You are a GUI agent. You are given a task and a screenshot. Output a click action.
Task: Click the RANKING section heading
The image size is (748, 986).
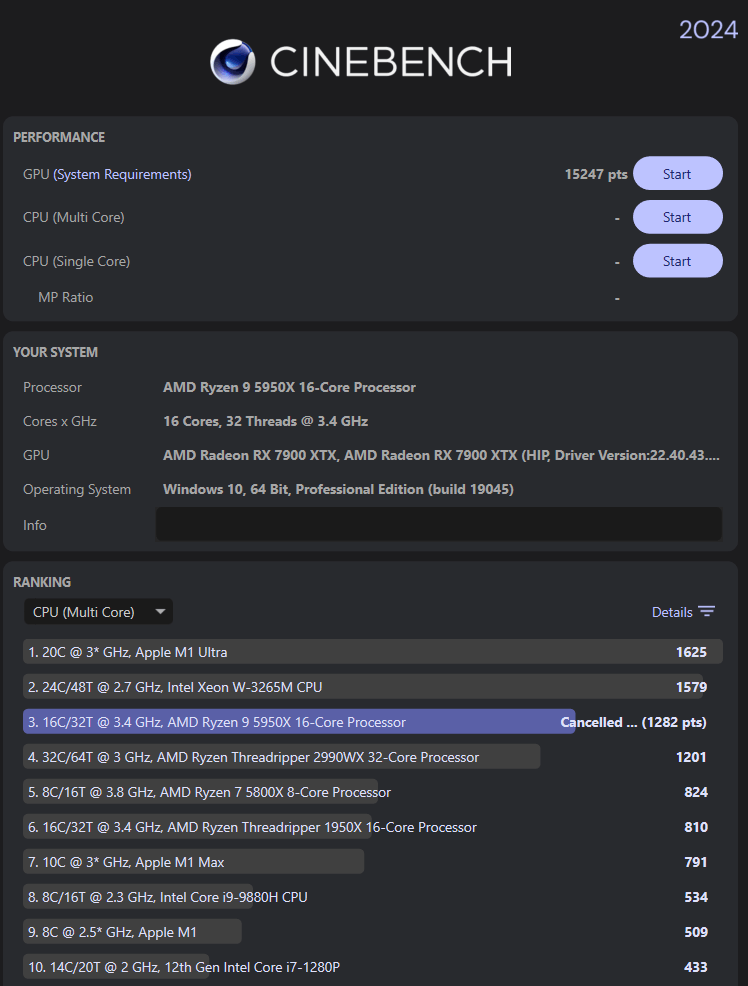pyautogui.click(x=42, y=582)
